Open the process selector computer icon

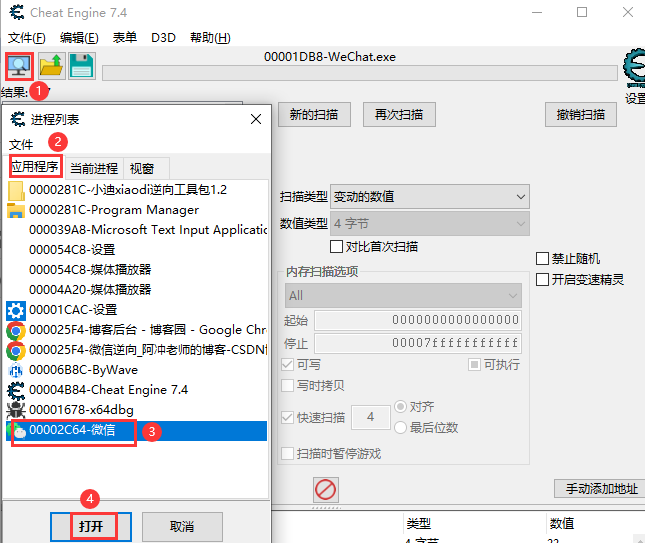[19, 66]
